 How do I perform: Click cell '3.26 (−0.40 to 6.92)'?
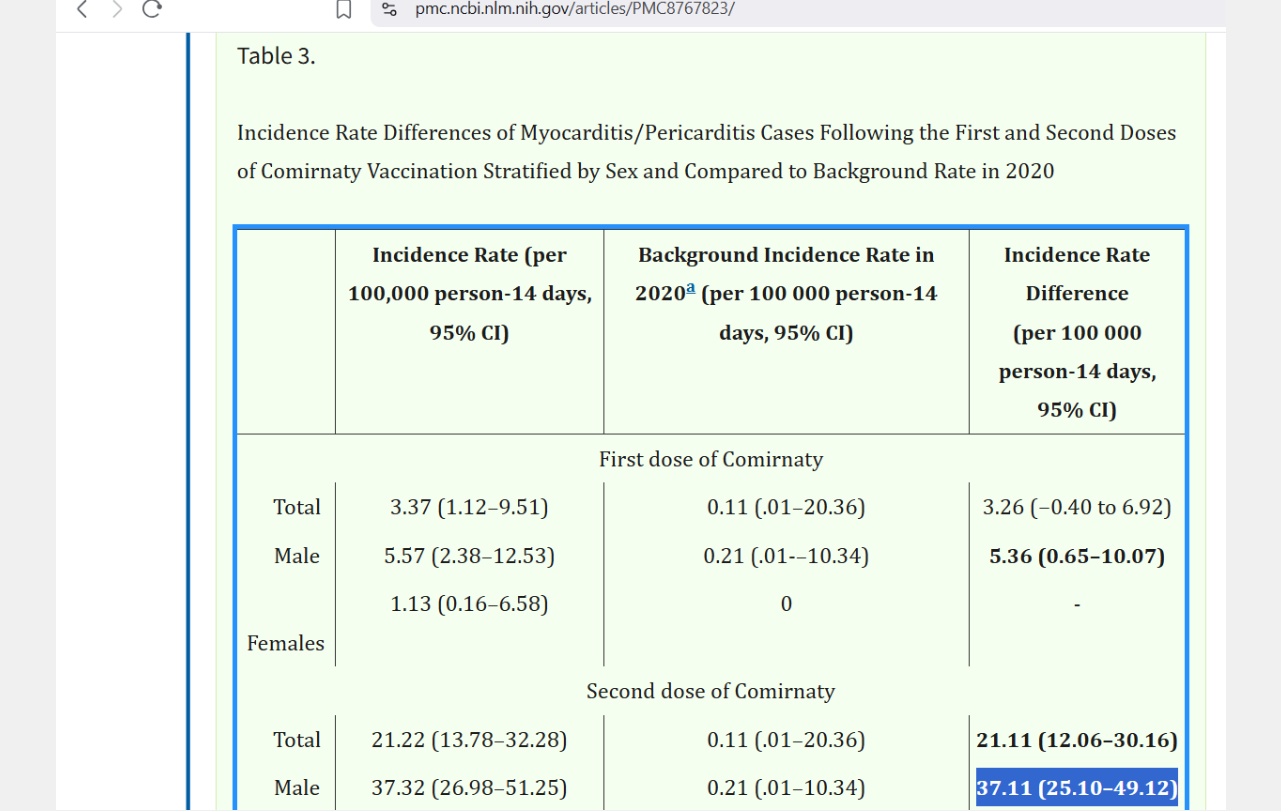[x=1077, y=507]
